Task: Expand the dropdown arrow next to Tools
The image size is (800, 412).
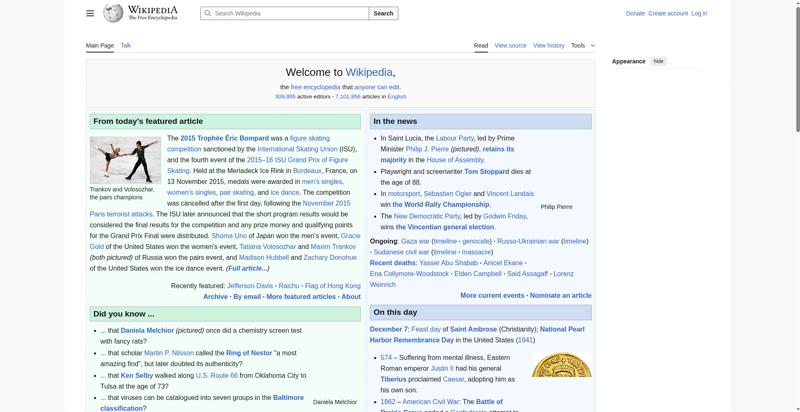Action: 592,45
